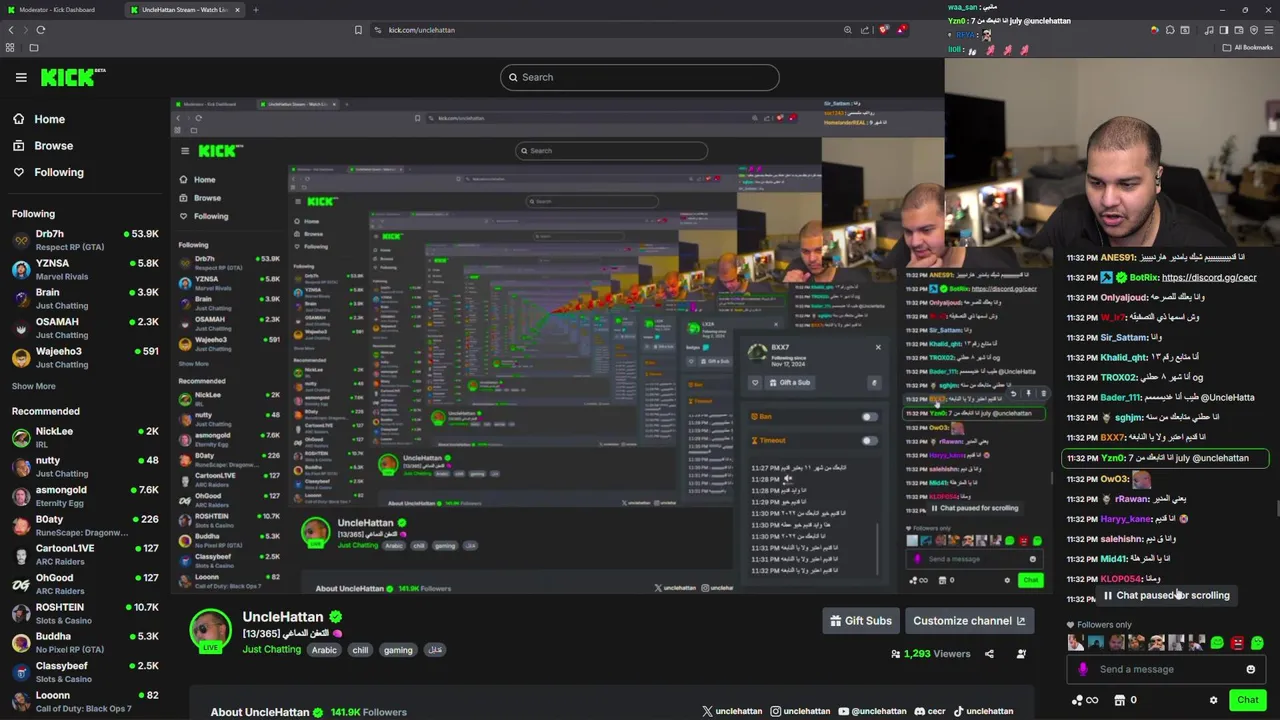This screenshot has width=1280, height=720.
Task: Open the channel points infinity icon
Action: pyautogui.click(x=1084, y=701)
